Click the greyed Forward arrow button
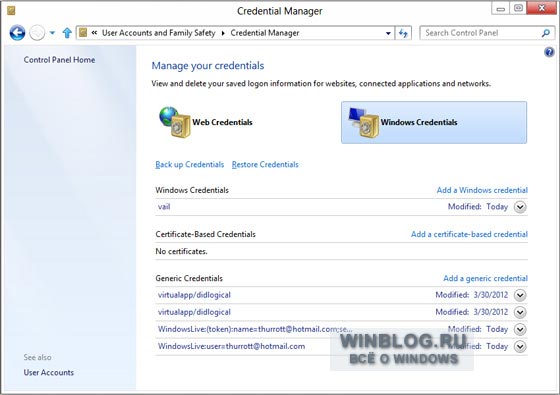Screen dimensions: 560x395 37,33
